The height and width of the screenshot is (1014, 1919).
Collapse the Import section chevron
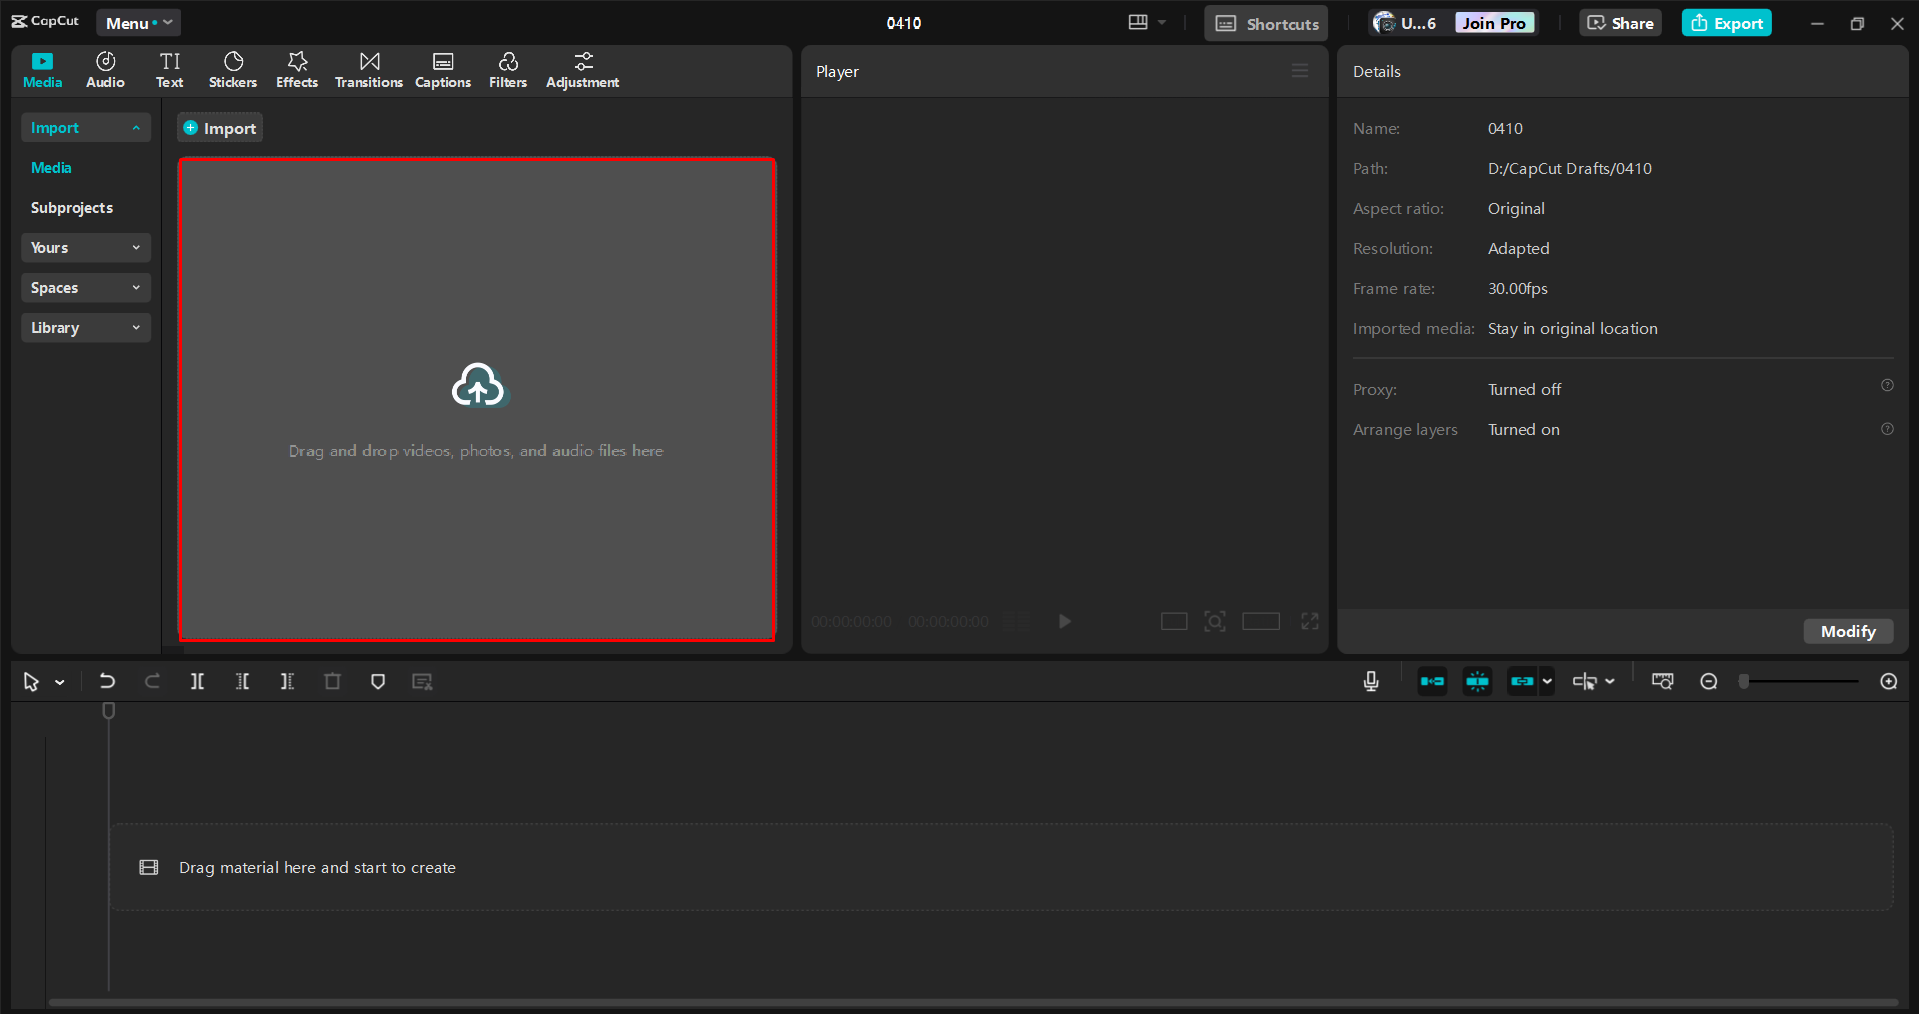click(x=137, y=127)
